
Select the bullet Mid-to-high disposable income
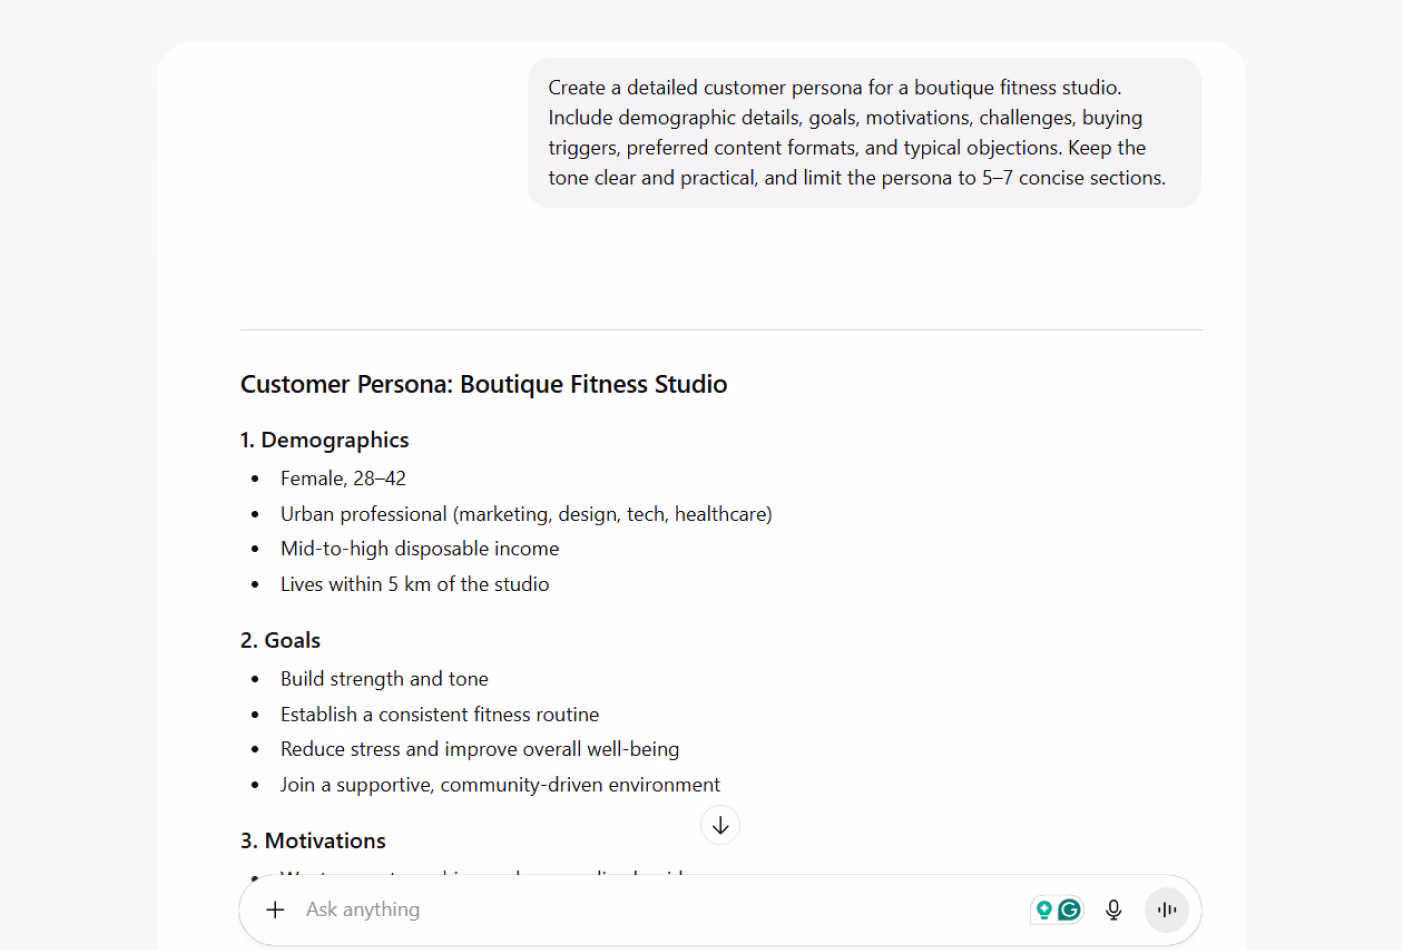420,548
